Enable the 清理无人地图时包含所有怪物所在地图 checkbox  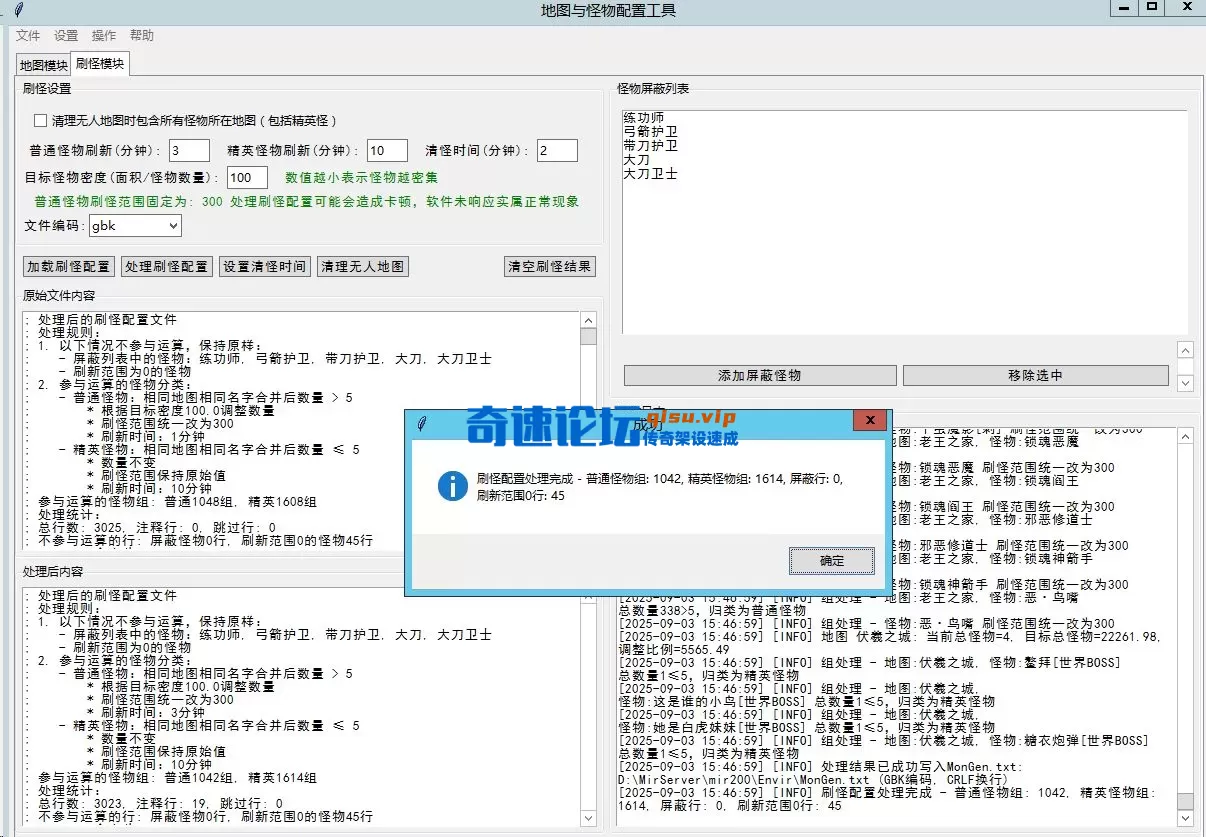(40, 120)
